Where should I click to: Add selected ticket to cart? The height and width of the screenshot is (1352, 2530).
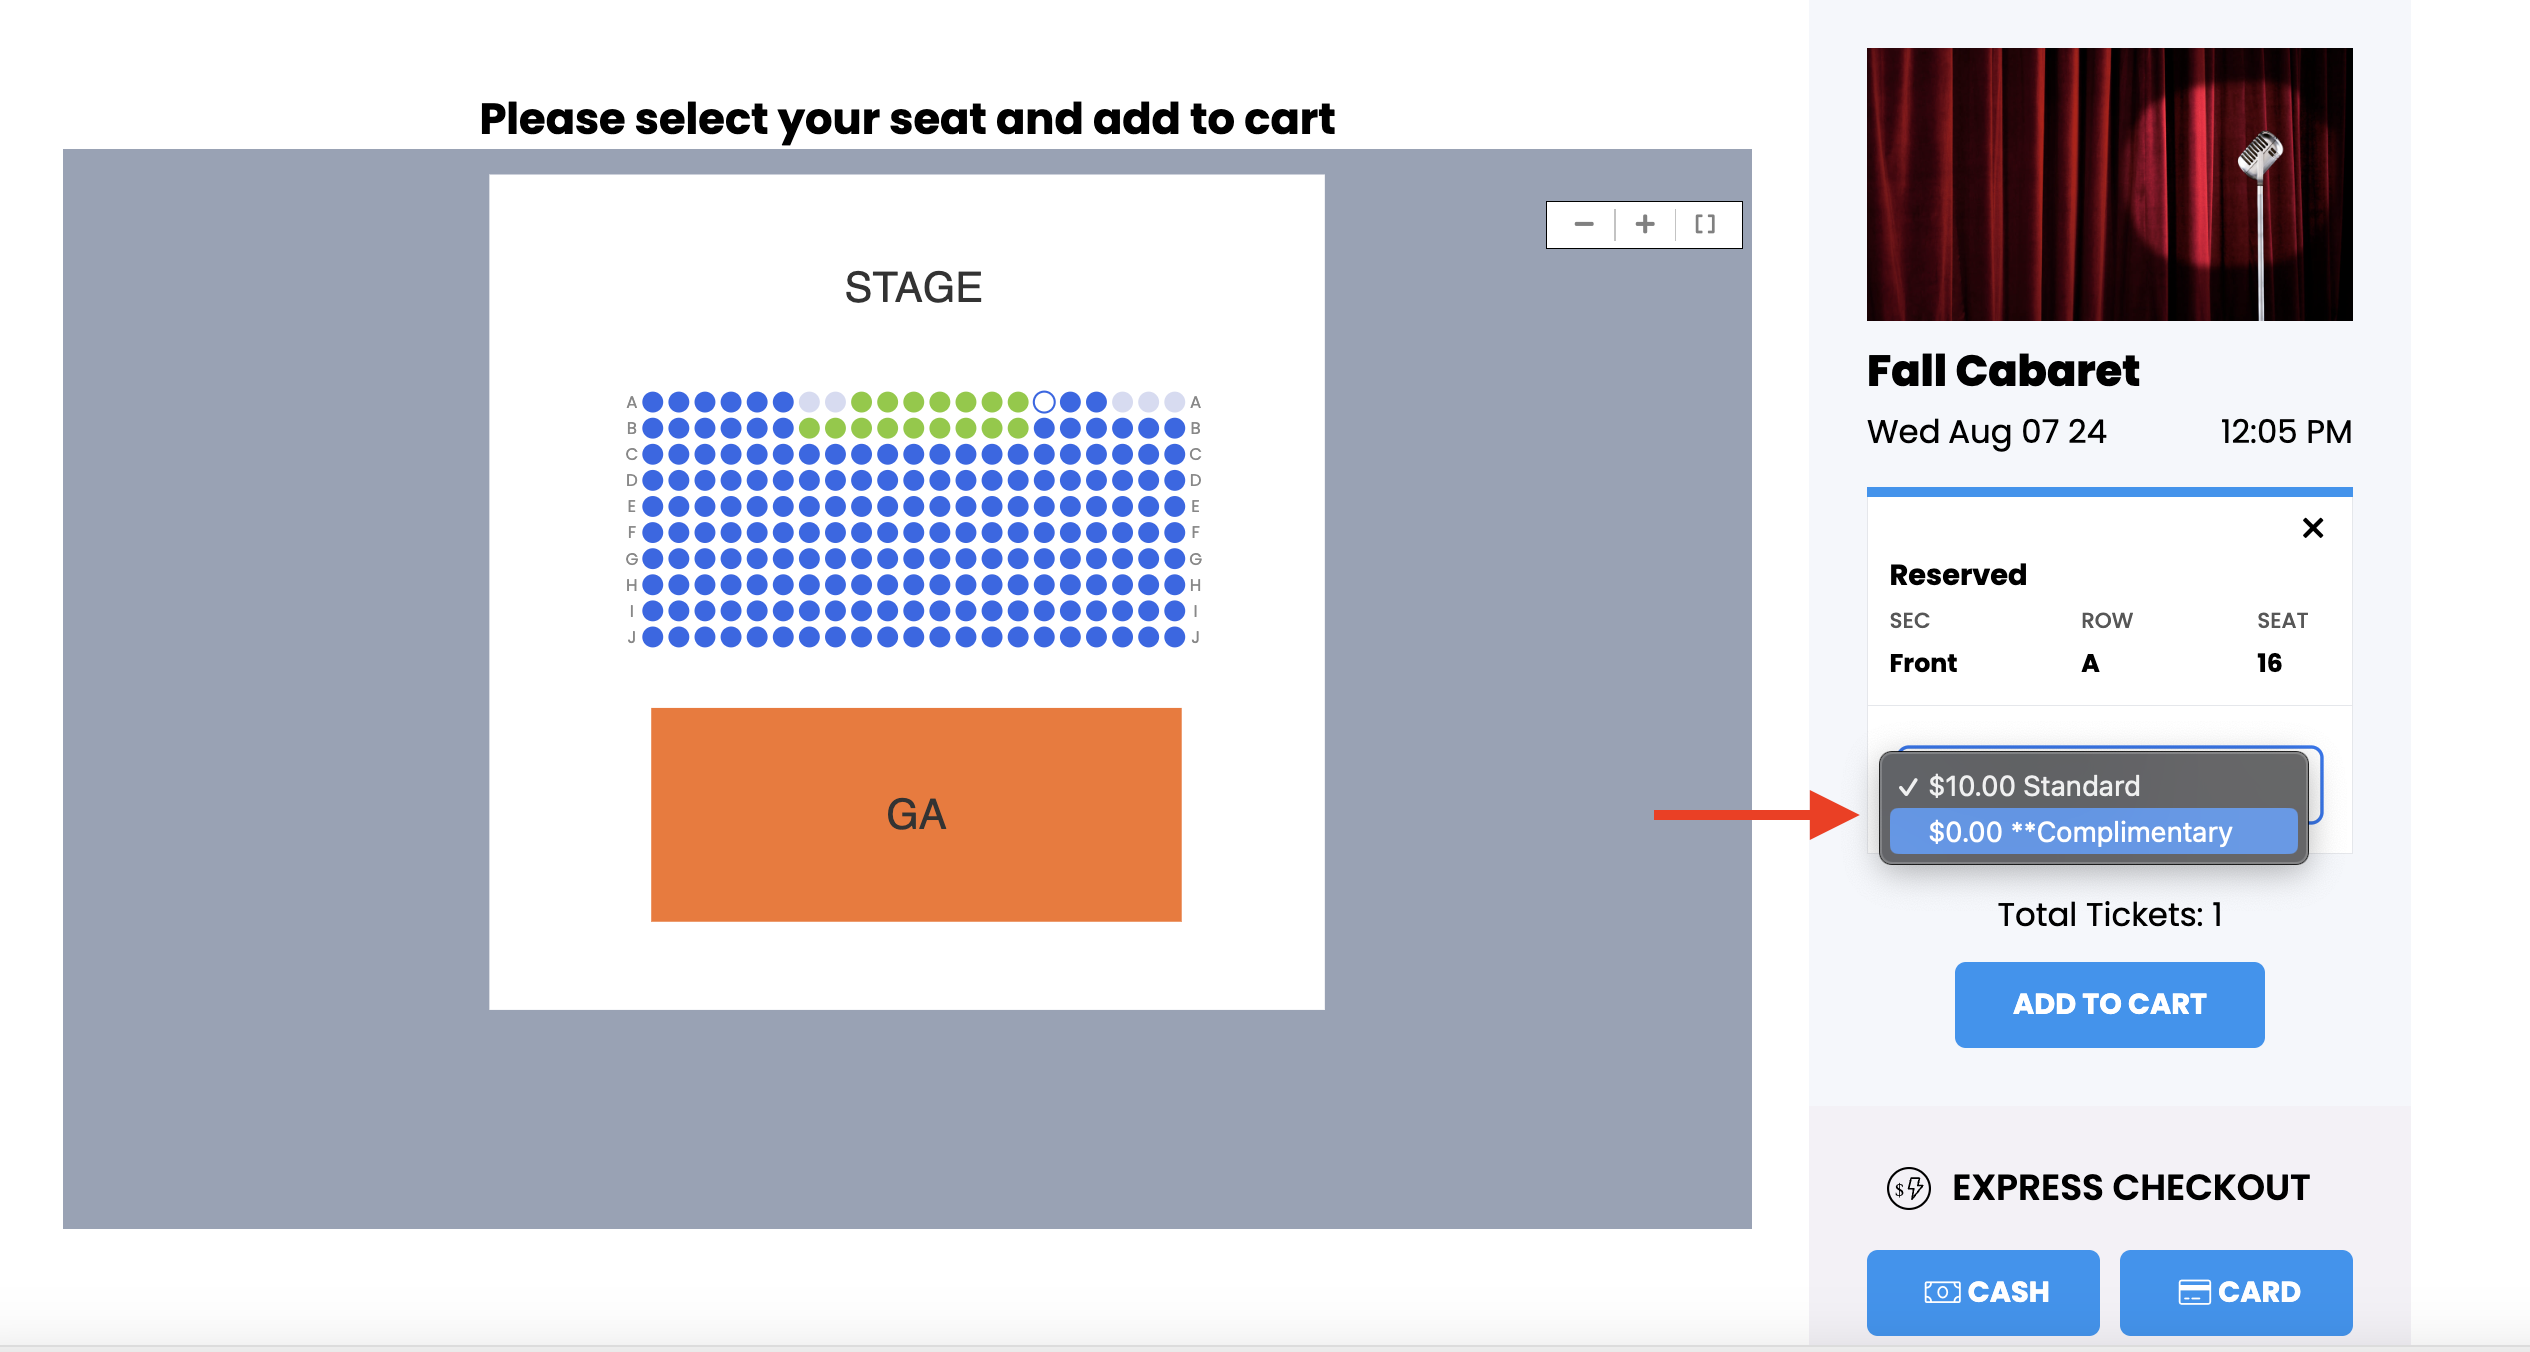[2109, 1004]
